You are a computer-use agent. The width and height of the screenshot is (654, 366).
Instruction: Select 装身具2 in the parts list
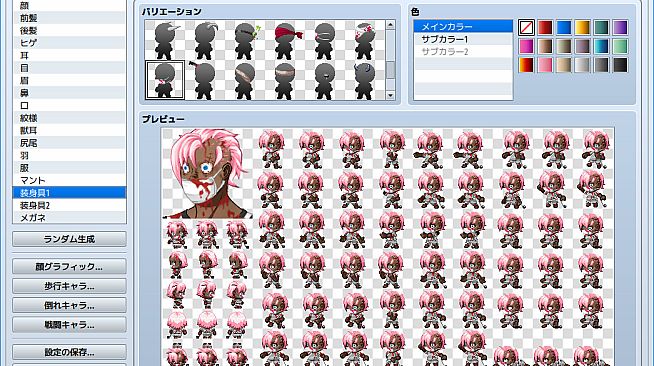coord(69,205)
